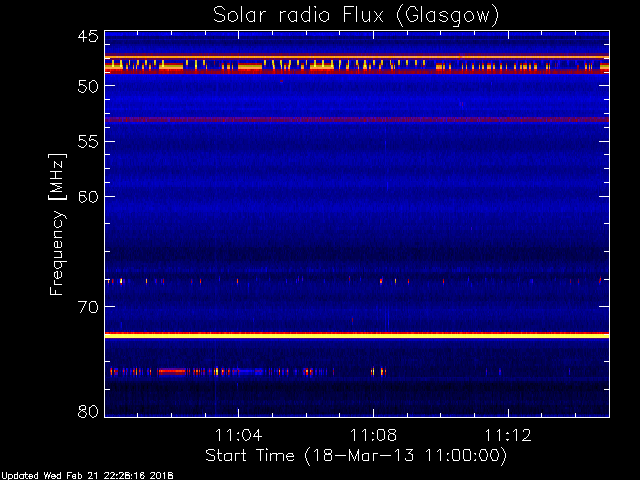Click the 11:04 time tick label
This screenshot has width=640, height=480.
pyautogui.click(x=238, y=435)
